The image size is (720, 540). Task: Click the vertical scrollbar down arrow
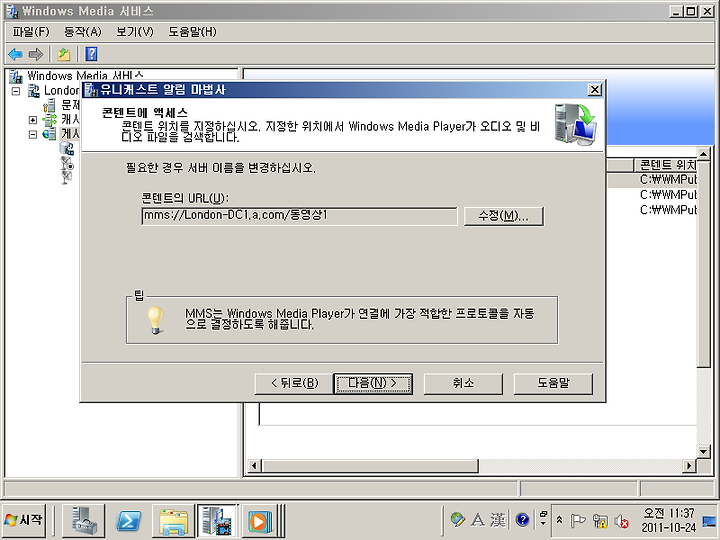(703, 451)
